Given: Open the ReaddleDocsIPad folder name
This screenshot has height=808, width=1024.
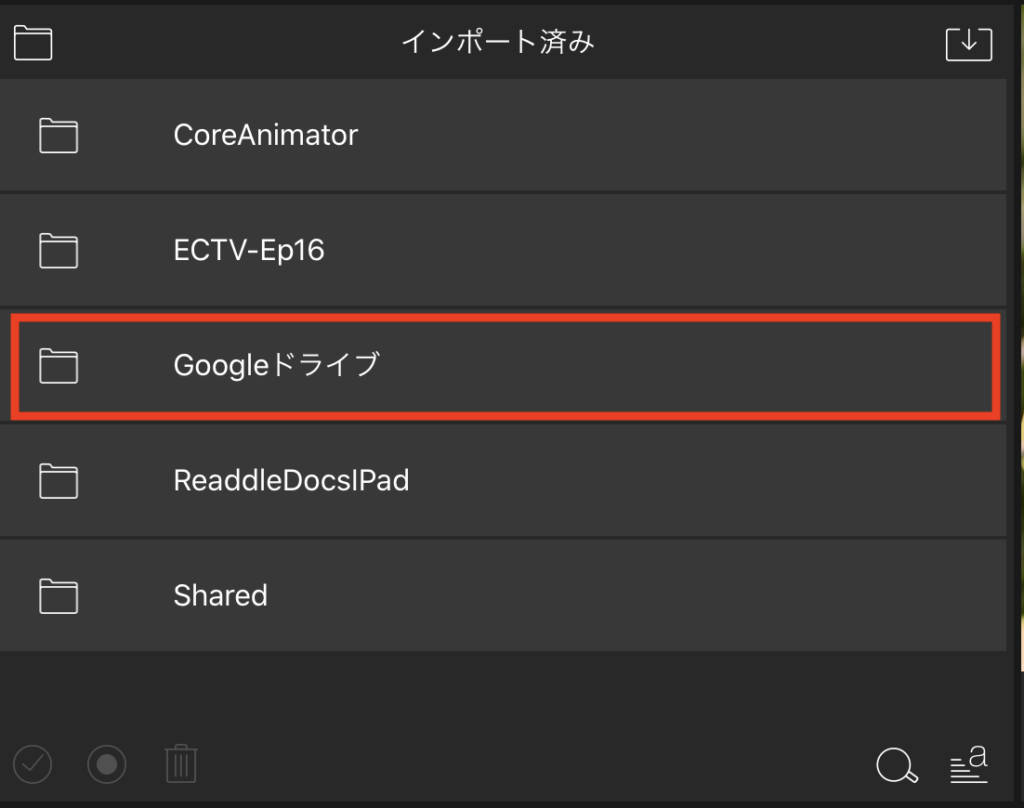Looking at the screenshot, I should click(291, 481).
